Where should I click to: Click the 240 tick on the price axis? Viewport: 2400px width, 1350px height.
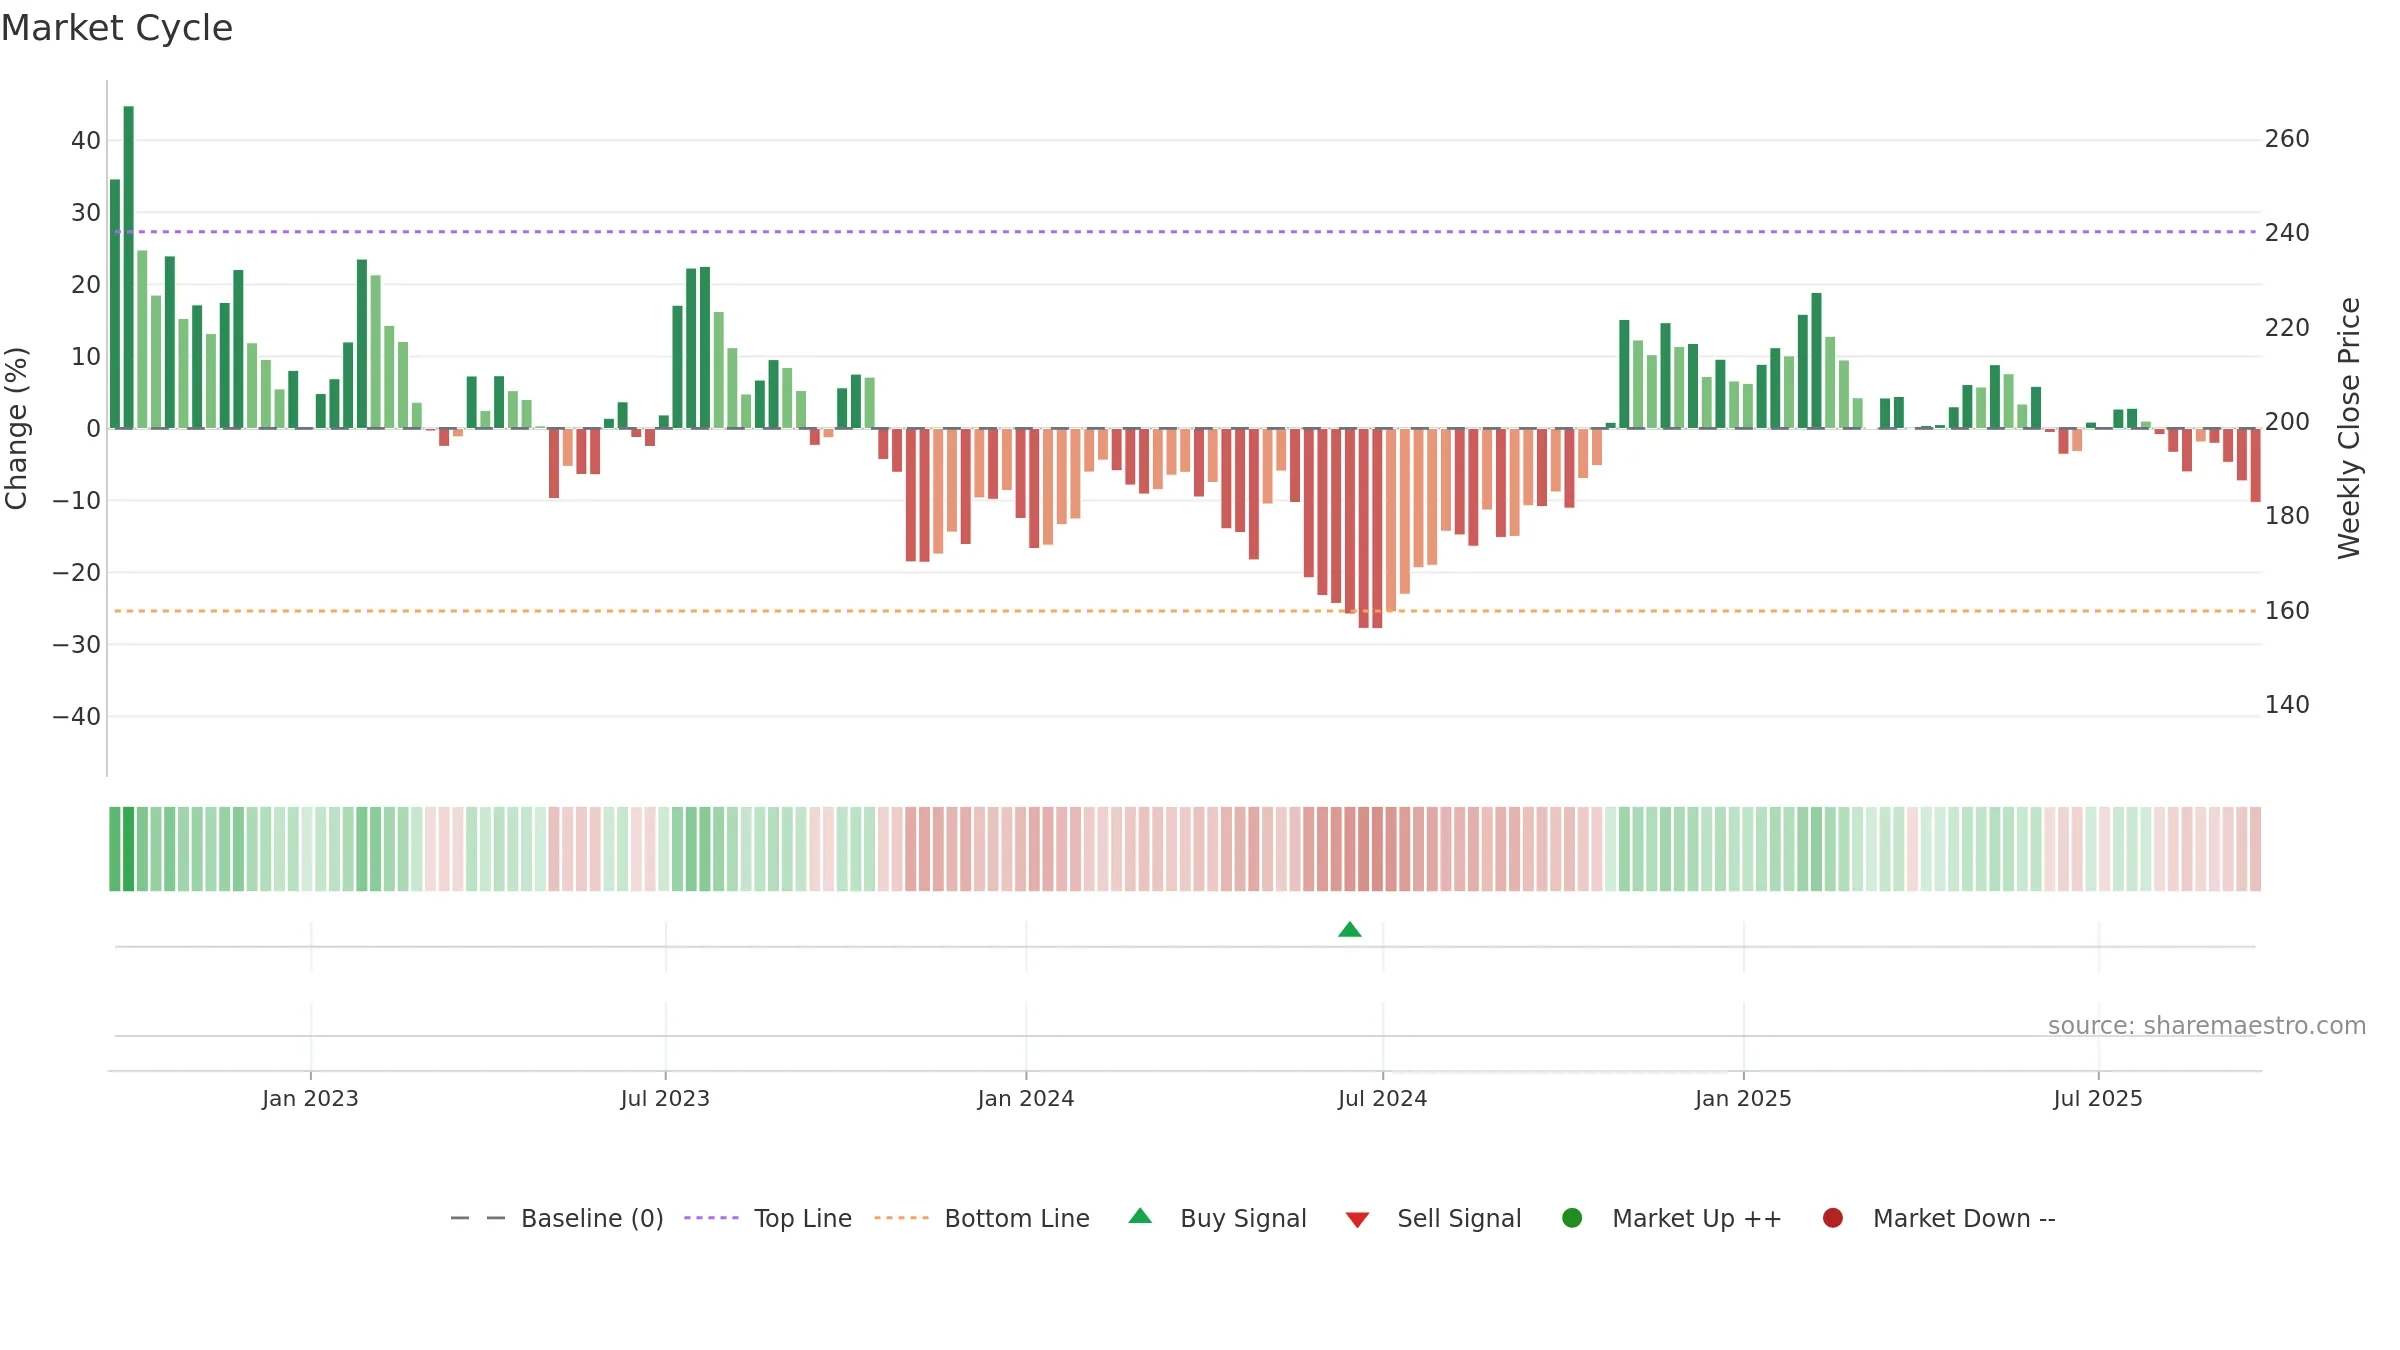[x=2287, y=233]
